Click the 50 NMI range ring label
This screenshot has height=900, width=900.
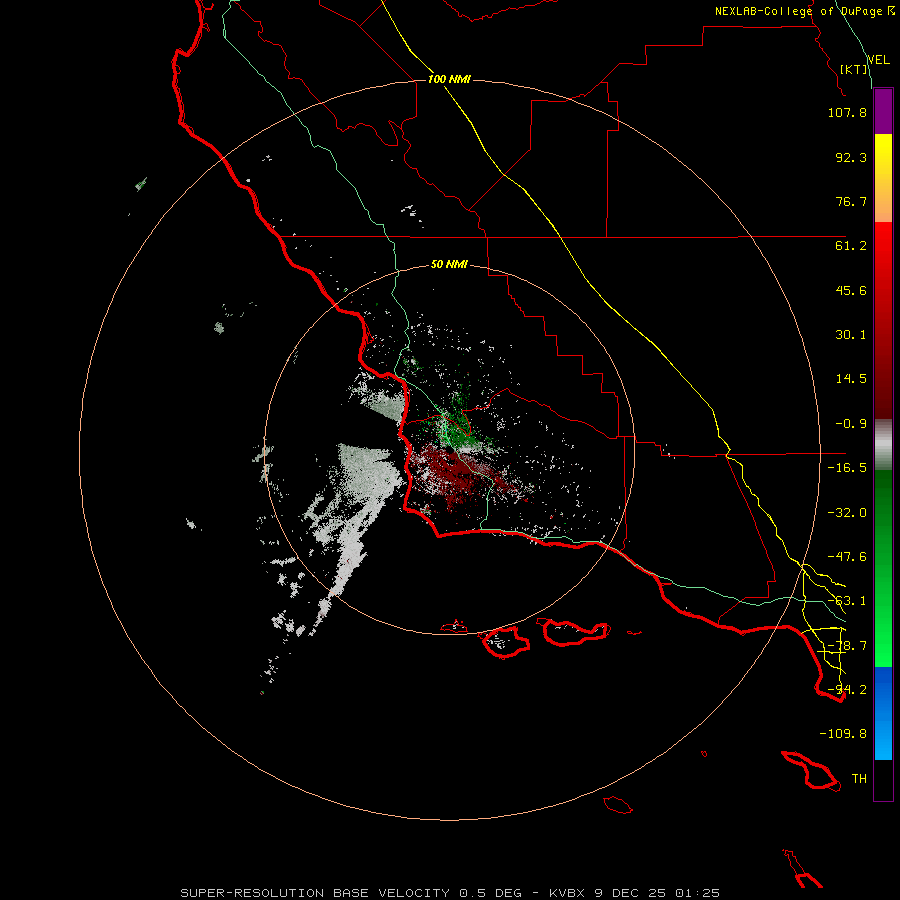pos(449,264)
